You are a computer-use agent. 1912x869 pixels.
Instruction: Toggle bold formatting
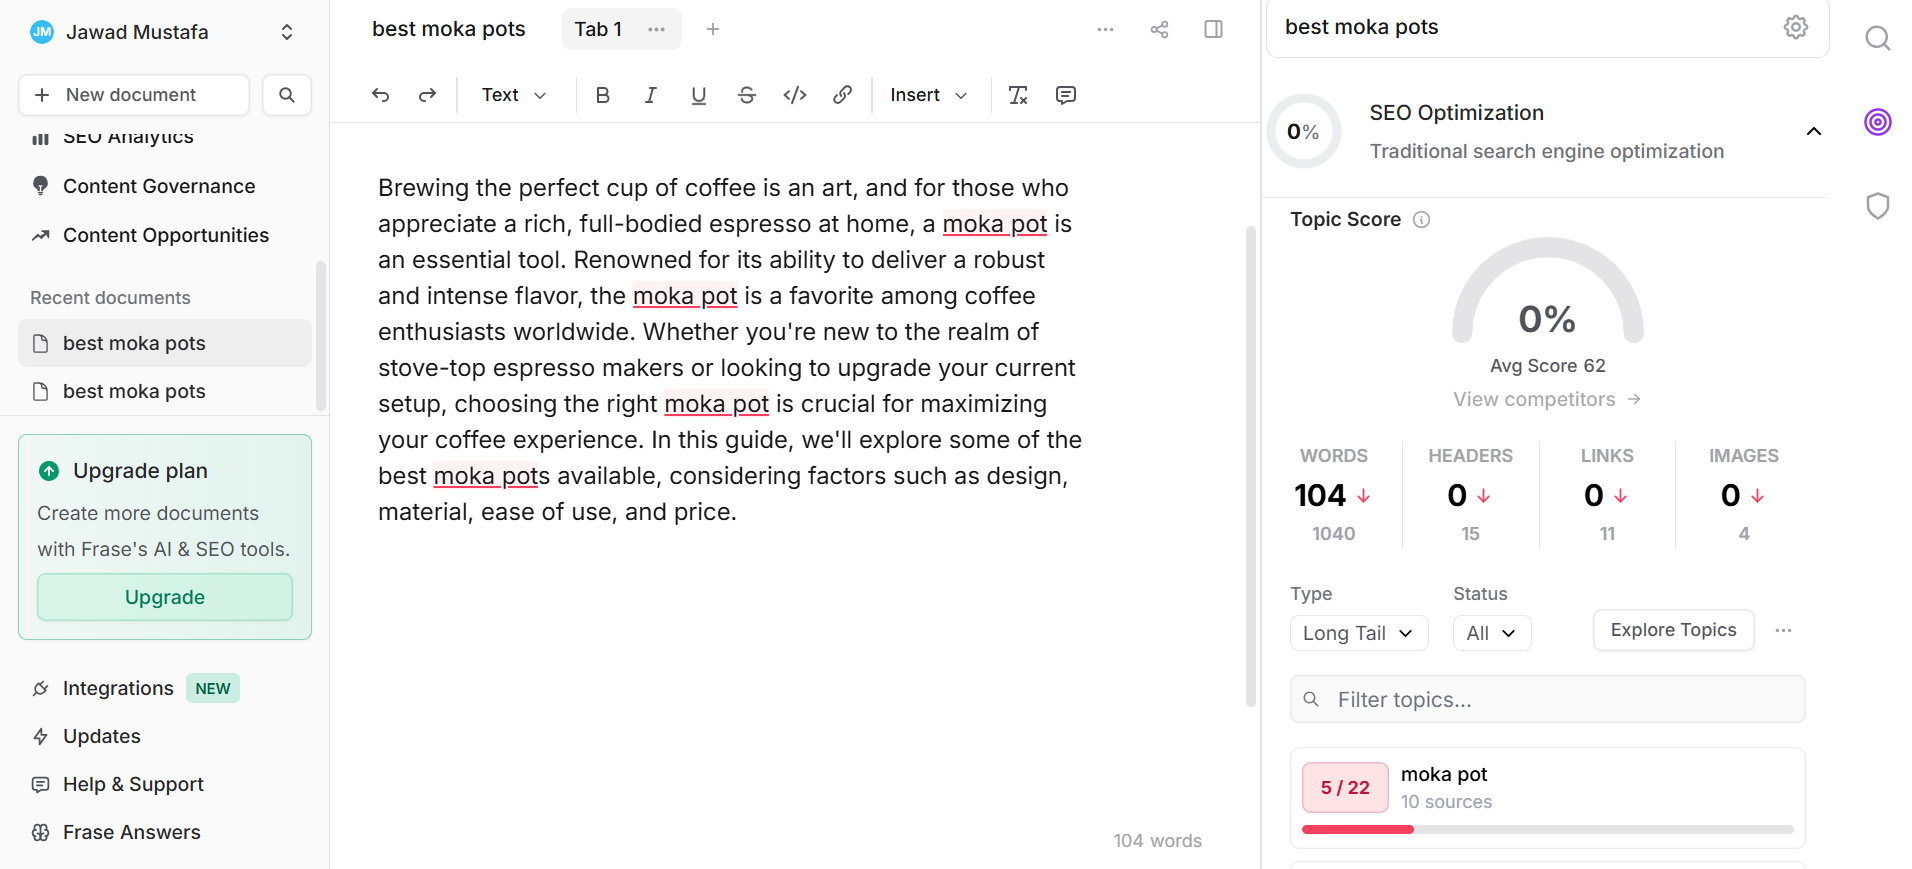point(602,95)
